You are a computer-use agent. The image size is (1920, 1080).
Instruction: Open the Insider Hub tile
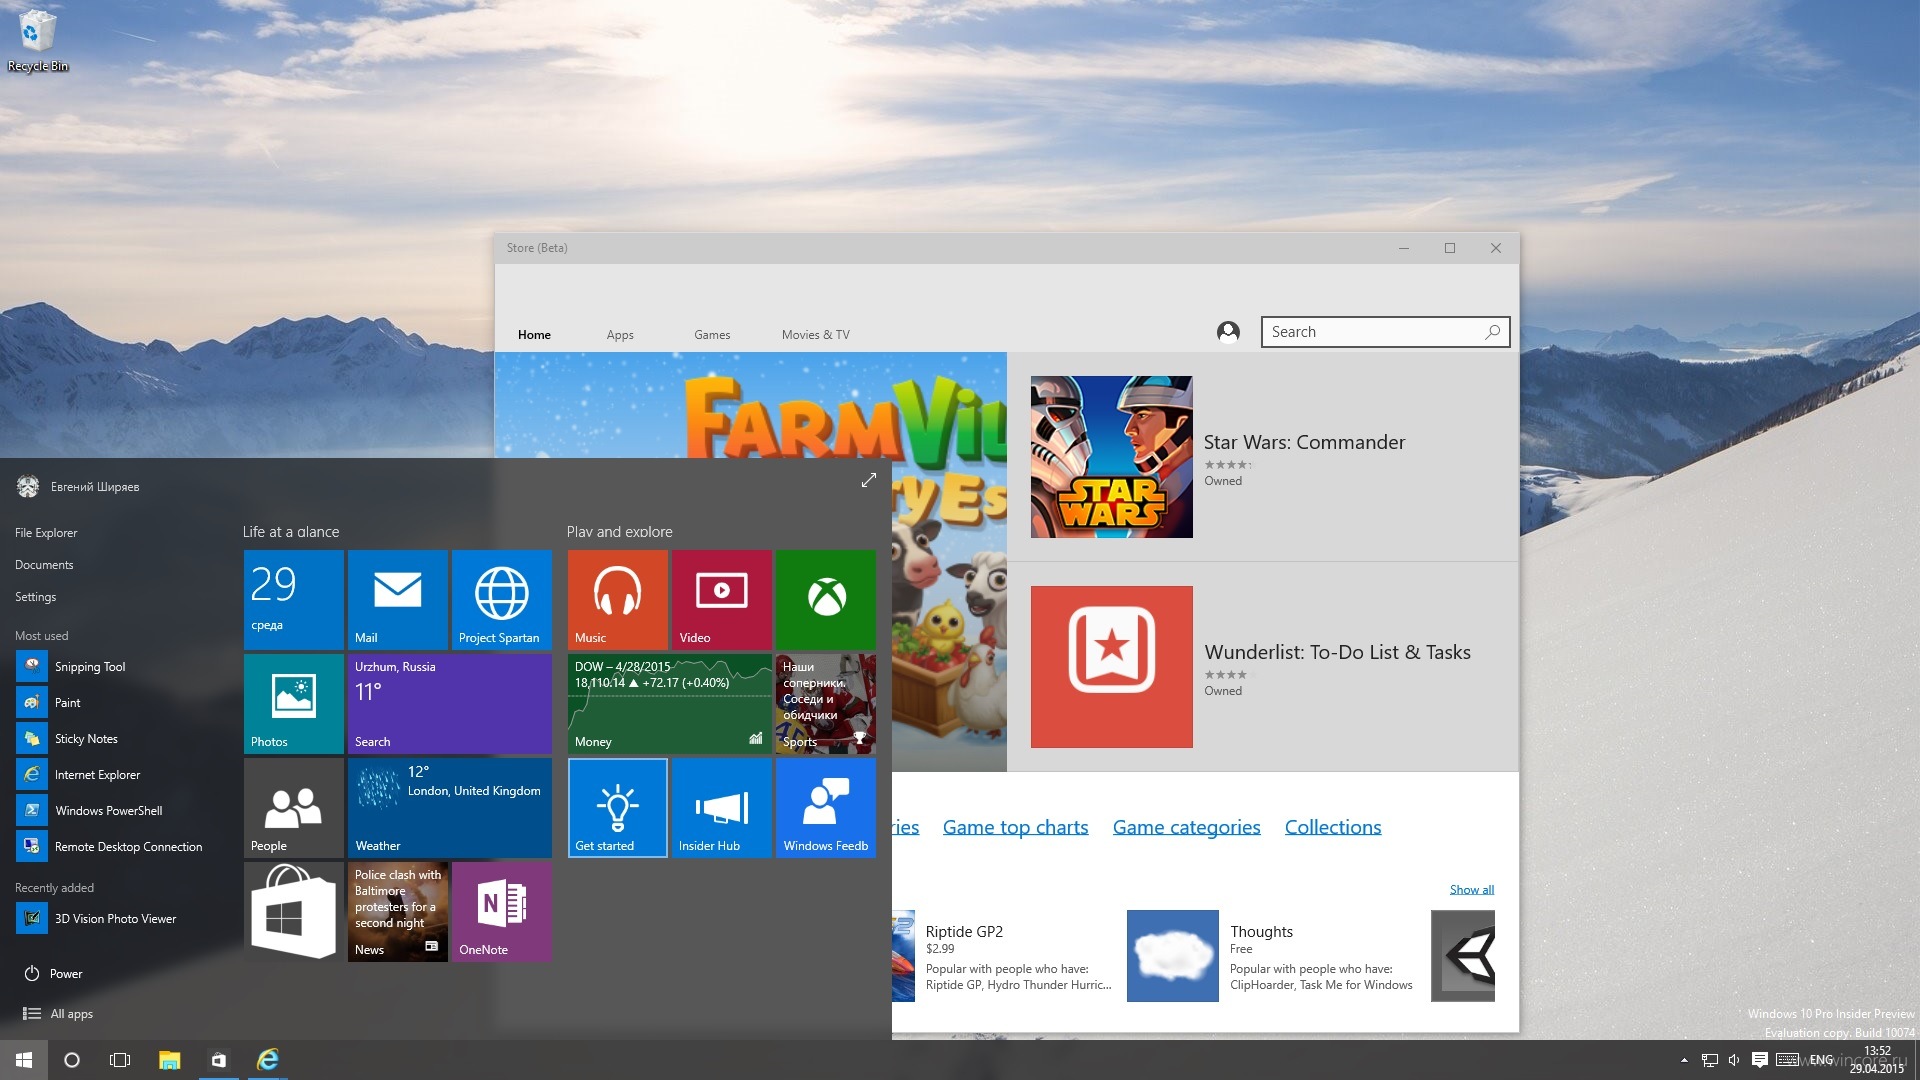pos(721,808)
